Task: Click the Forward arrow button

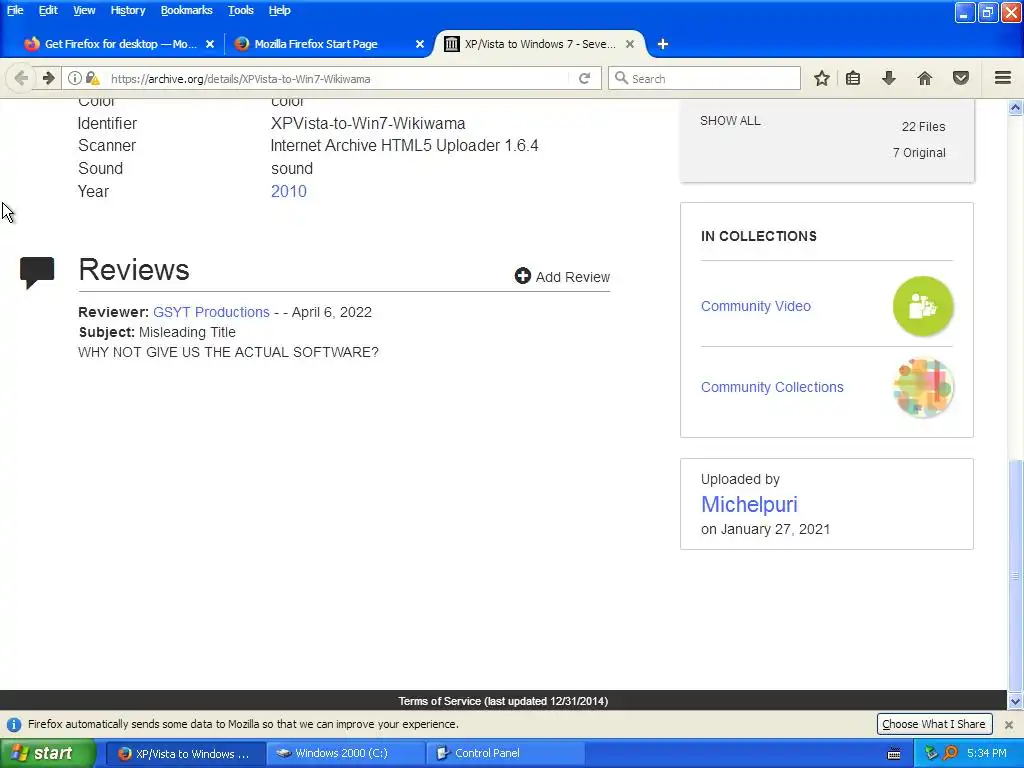Action: coord(48,78)
